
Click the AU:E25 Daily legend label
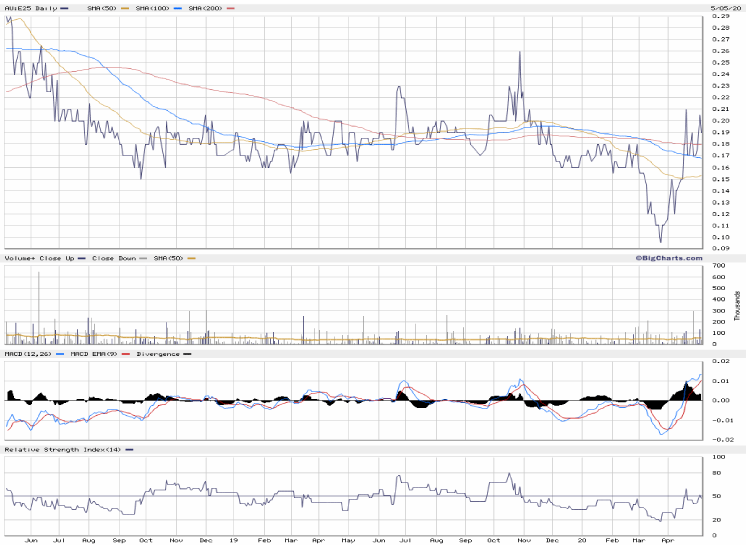[28, 8]
